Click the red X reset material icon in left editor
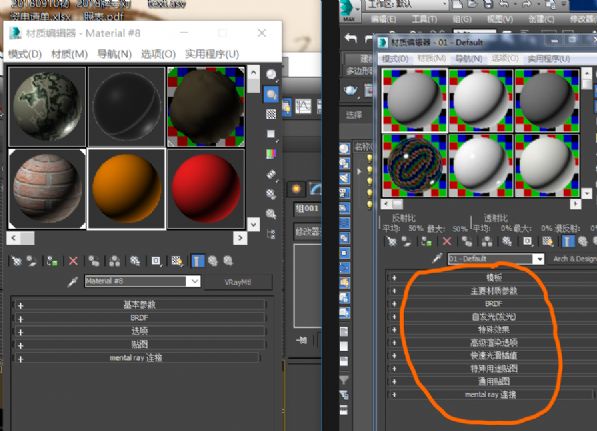 [x=73, y=261]
